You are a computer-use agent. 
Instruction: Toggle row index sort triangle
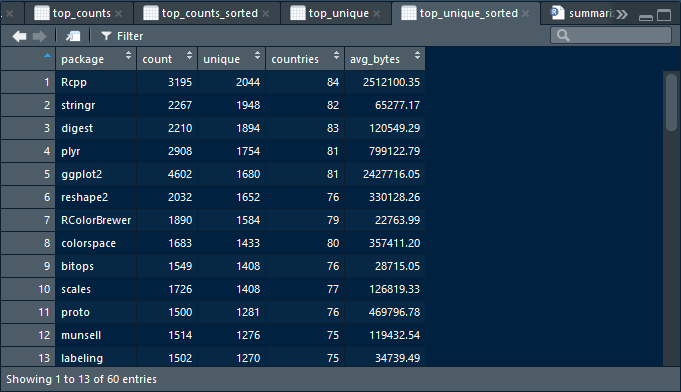coord(47,56)
